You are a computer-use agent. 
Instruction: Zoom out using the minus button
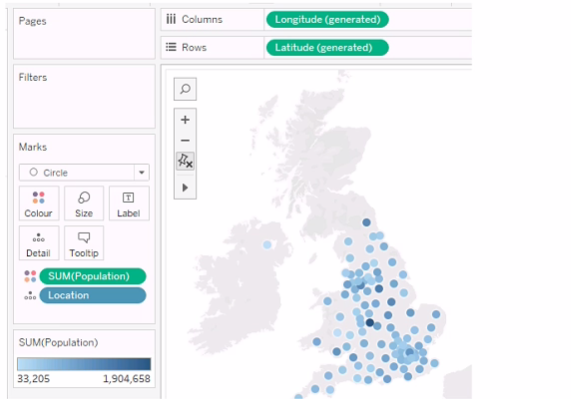185,140
